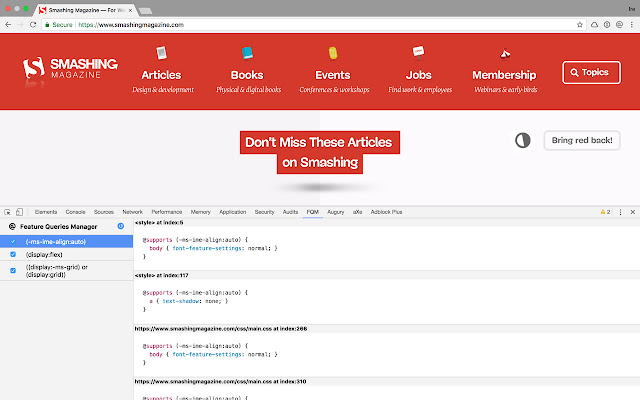This screenshot has height=400, width=640.
Task: Close the Smashing Magazine browser tab
Action: click(x=130, y=10)
